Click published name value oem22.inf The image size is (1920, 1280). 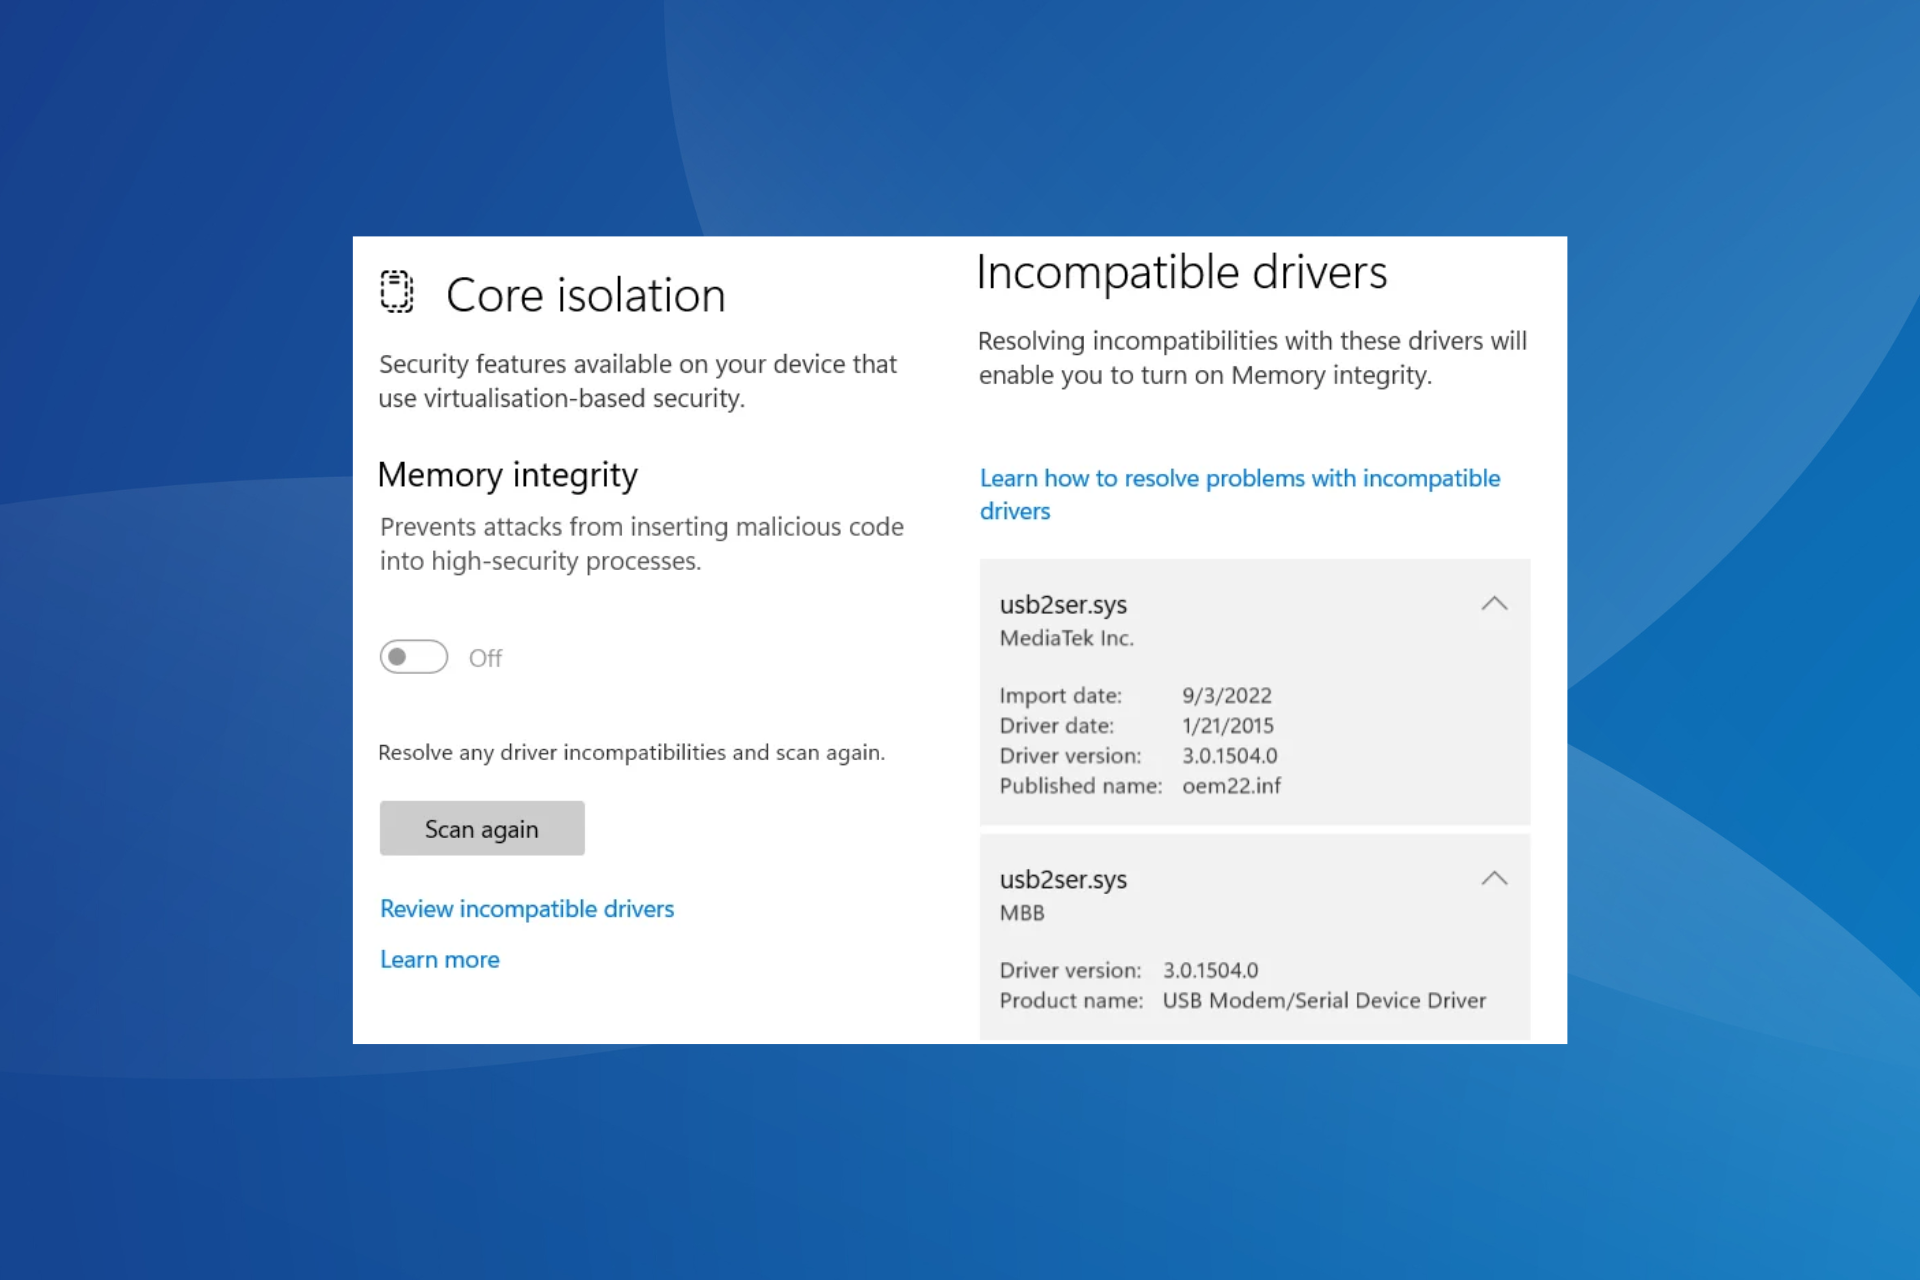tap(1232, 786)
